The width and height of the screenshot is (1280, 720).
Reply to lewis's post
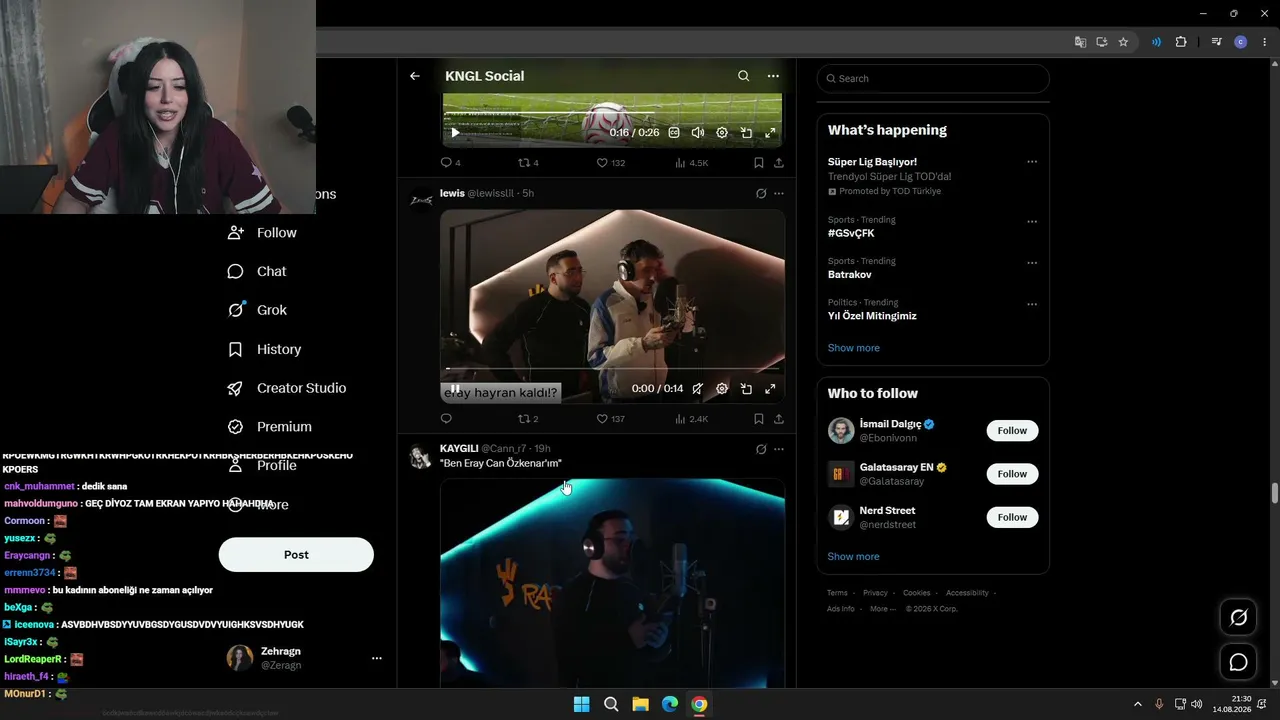(446, 419)
